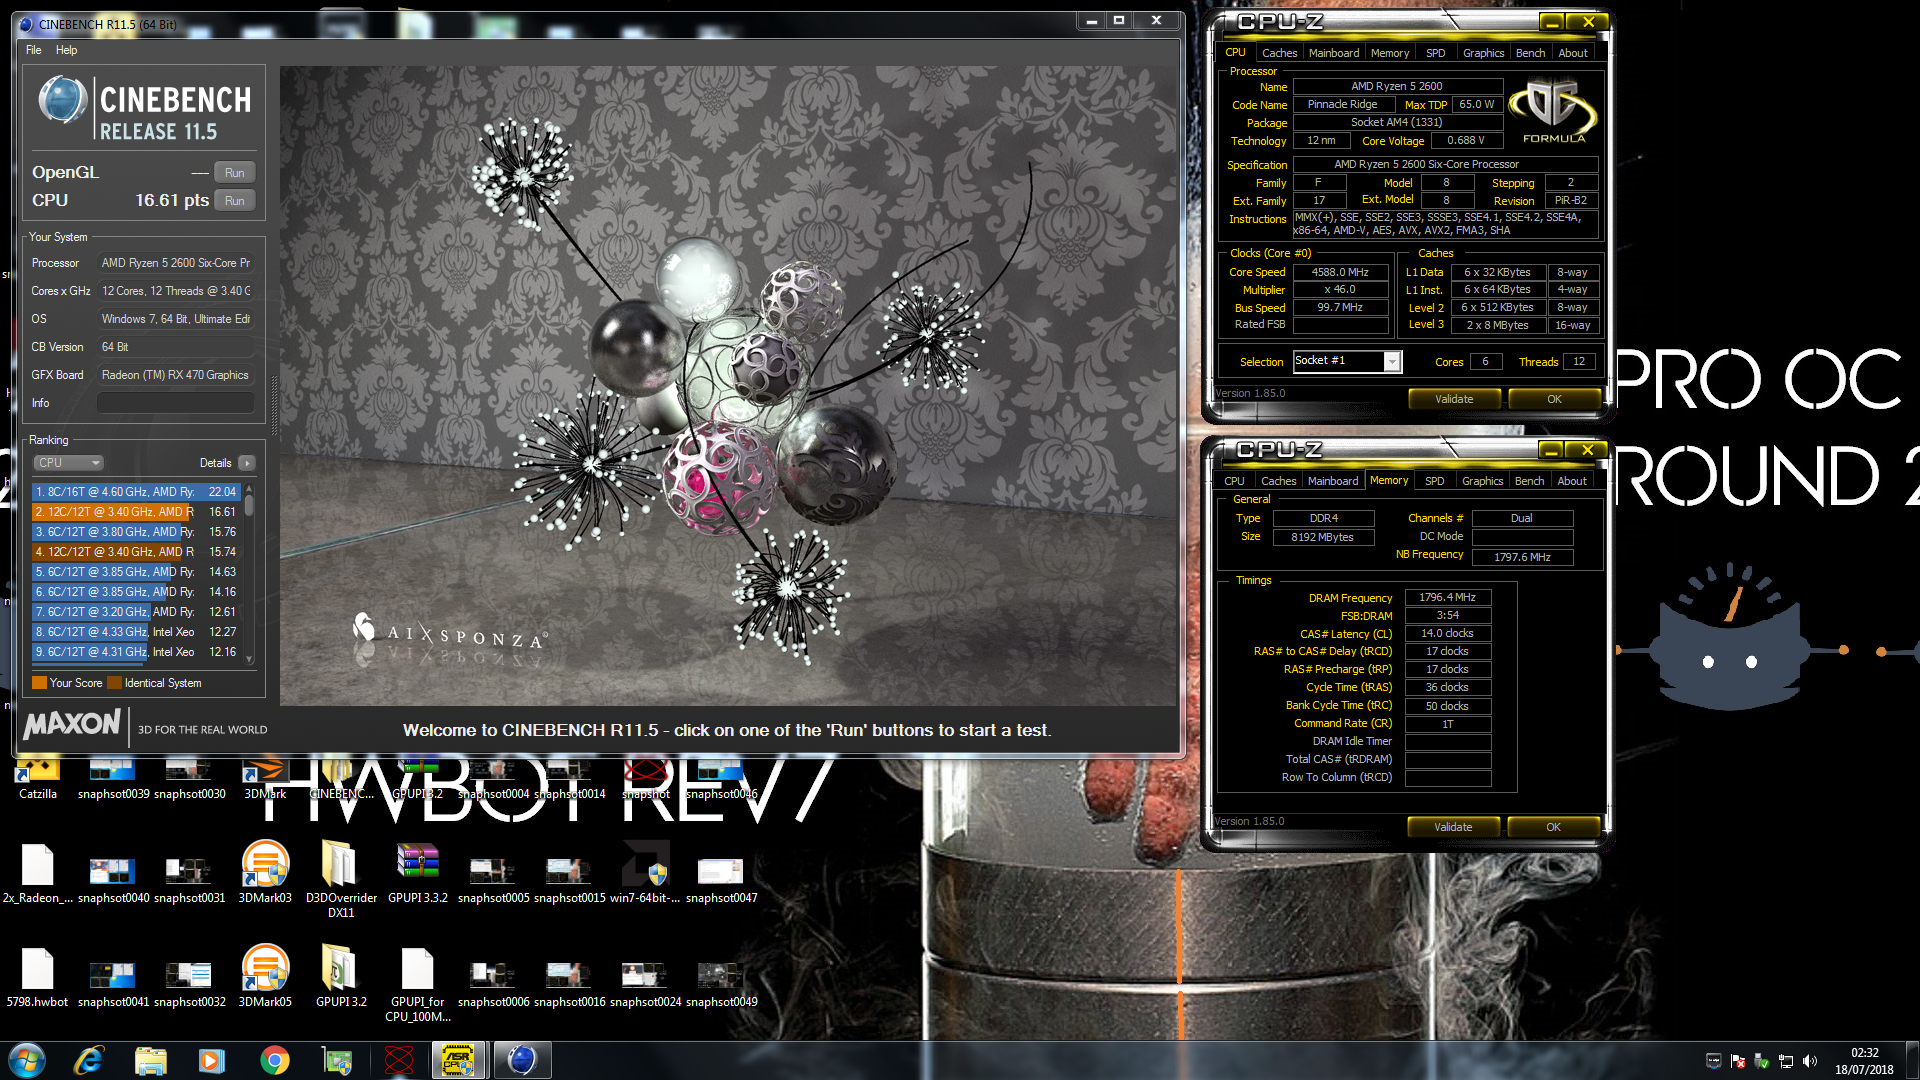Switch to Caches tab in top CPU-Z window

1279,53
